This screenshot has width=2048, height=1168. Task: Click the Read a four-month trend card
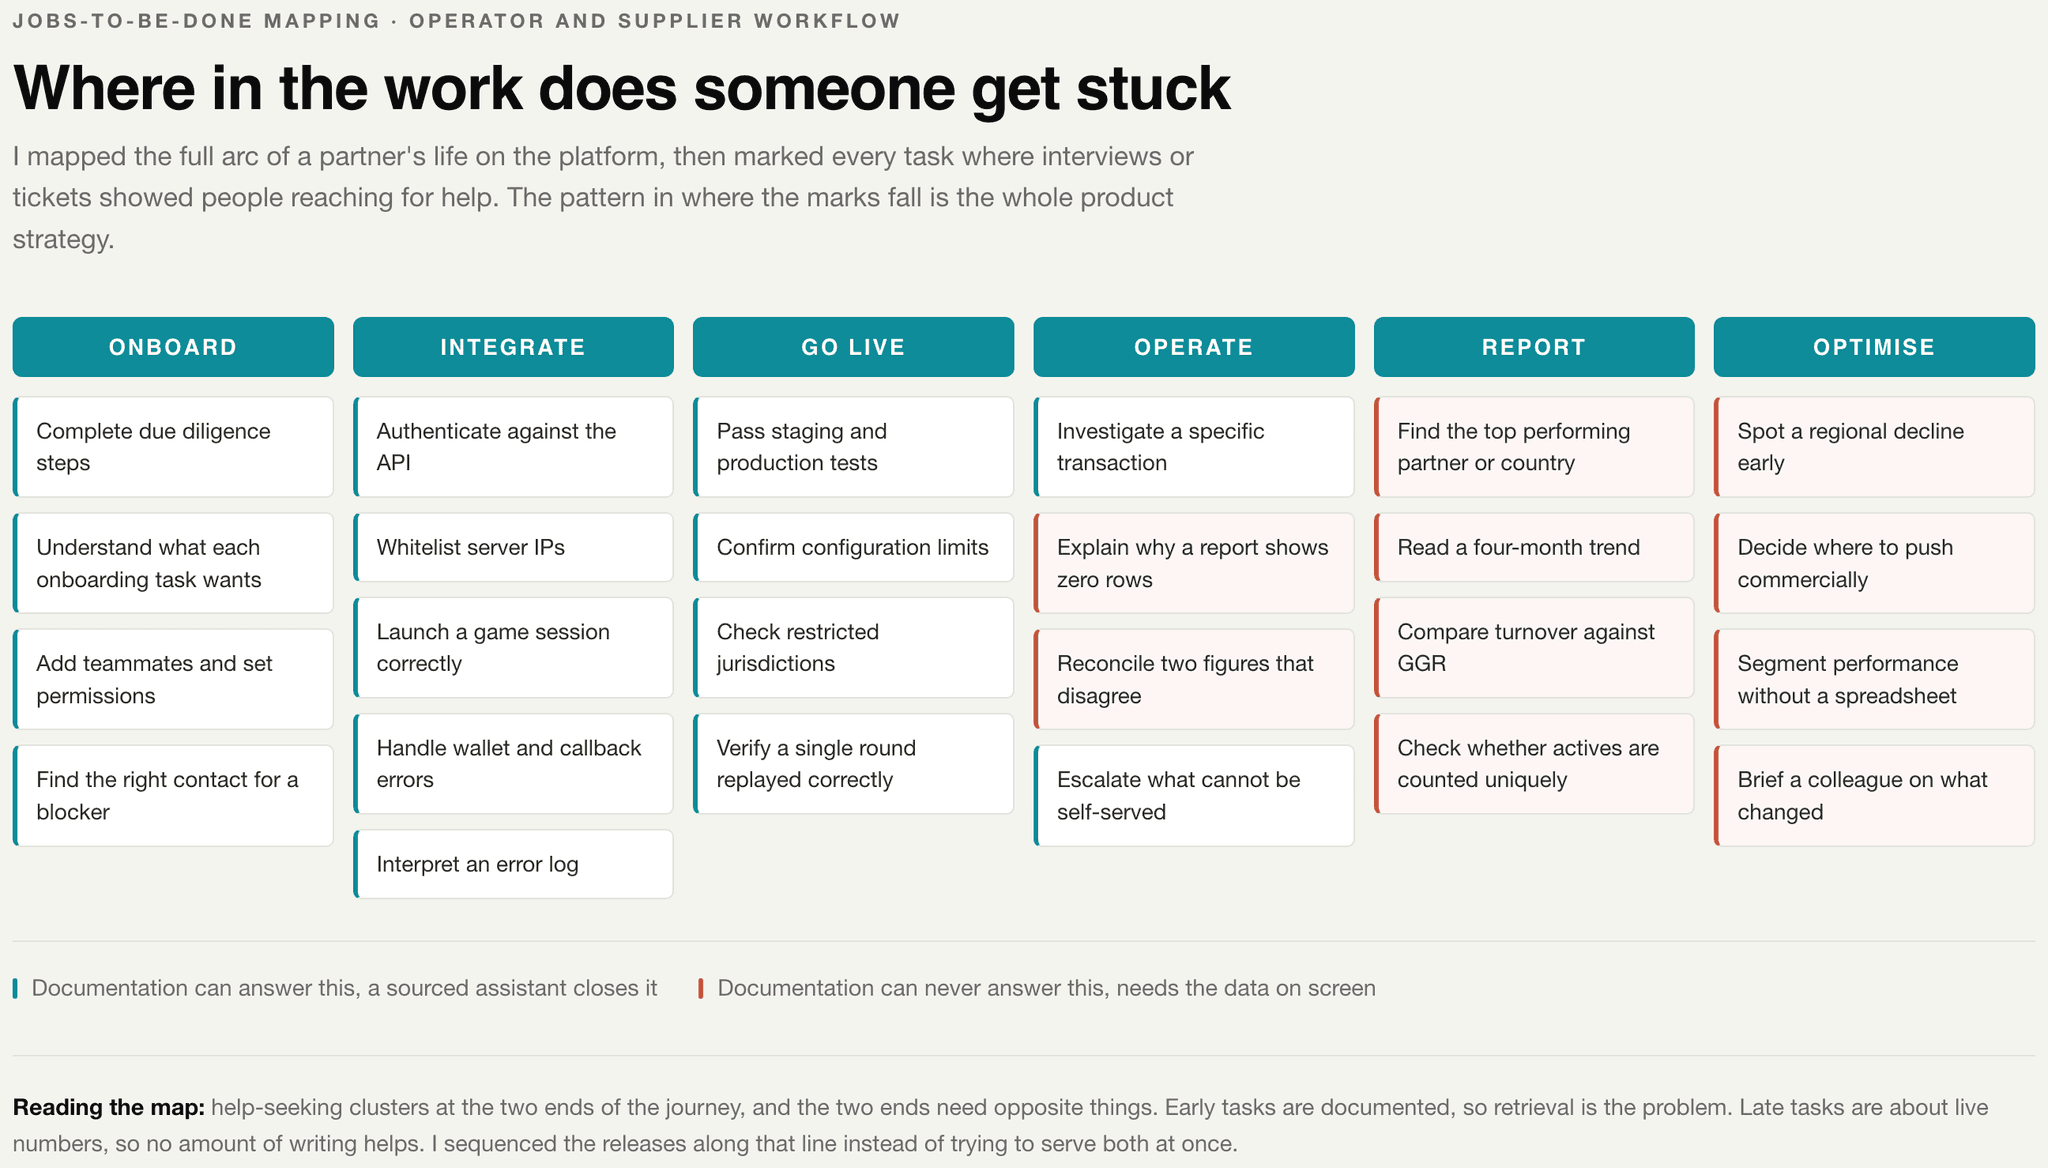1534,547
